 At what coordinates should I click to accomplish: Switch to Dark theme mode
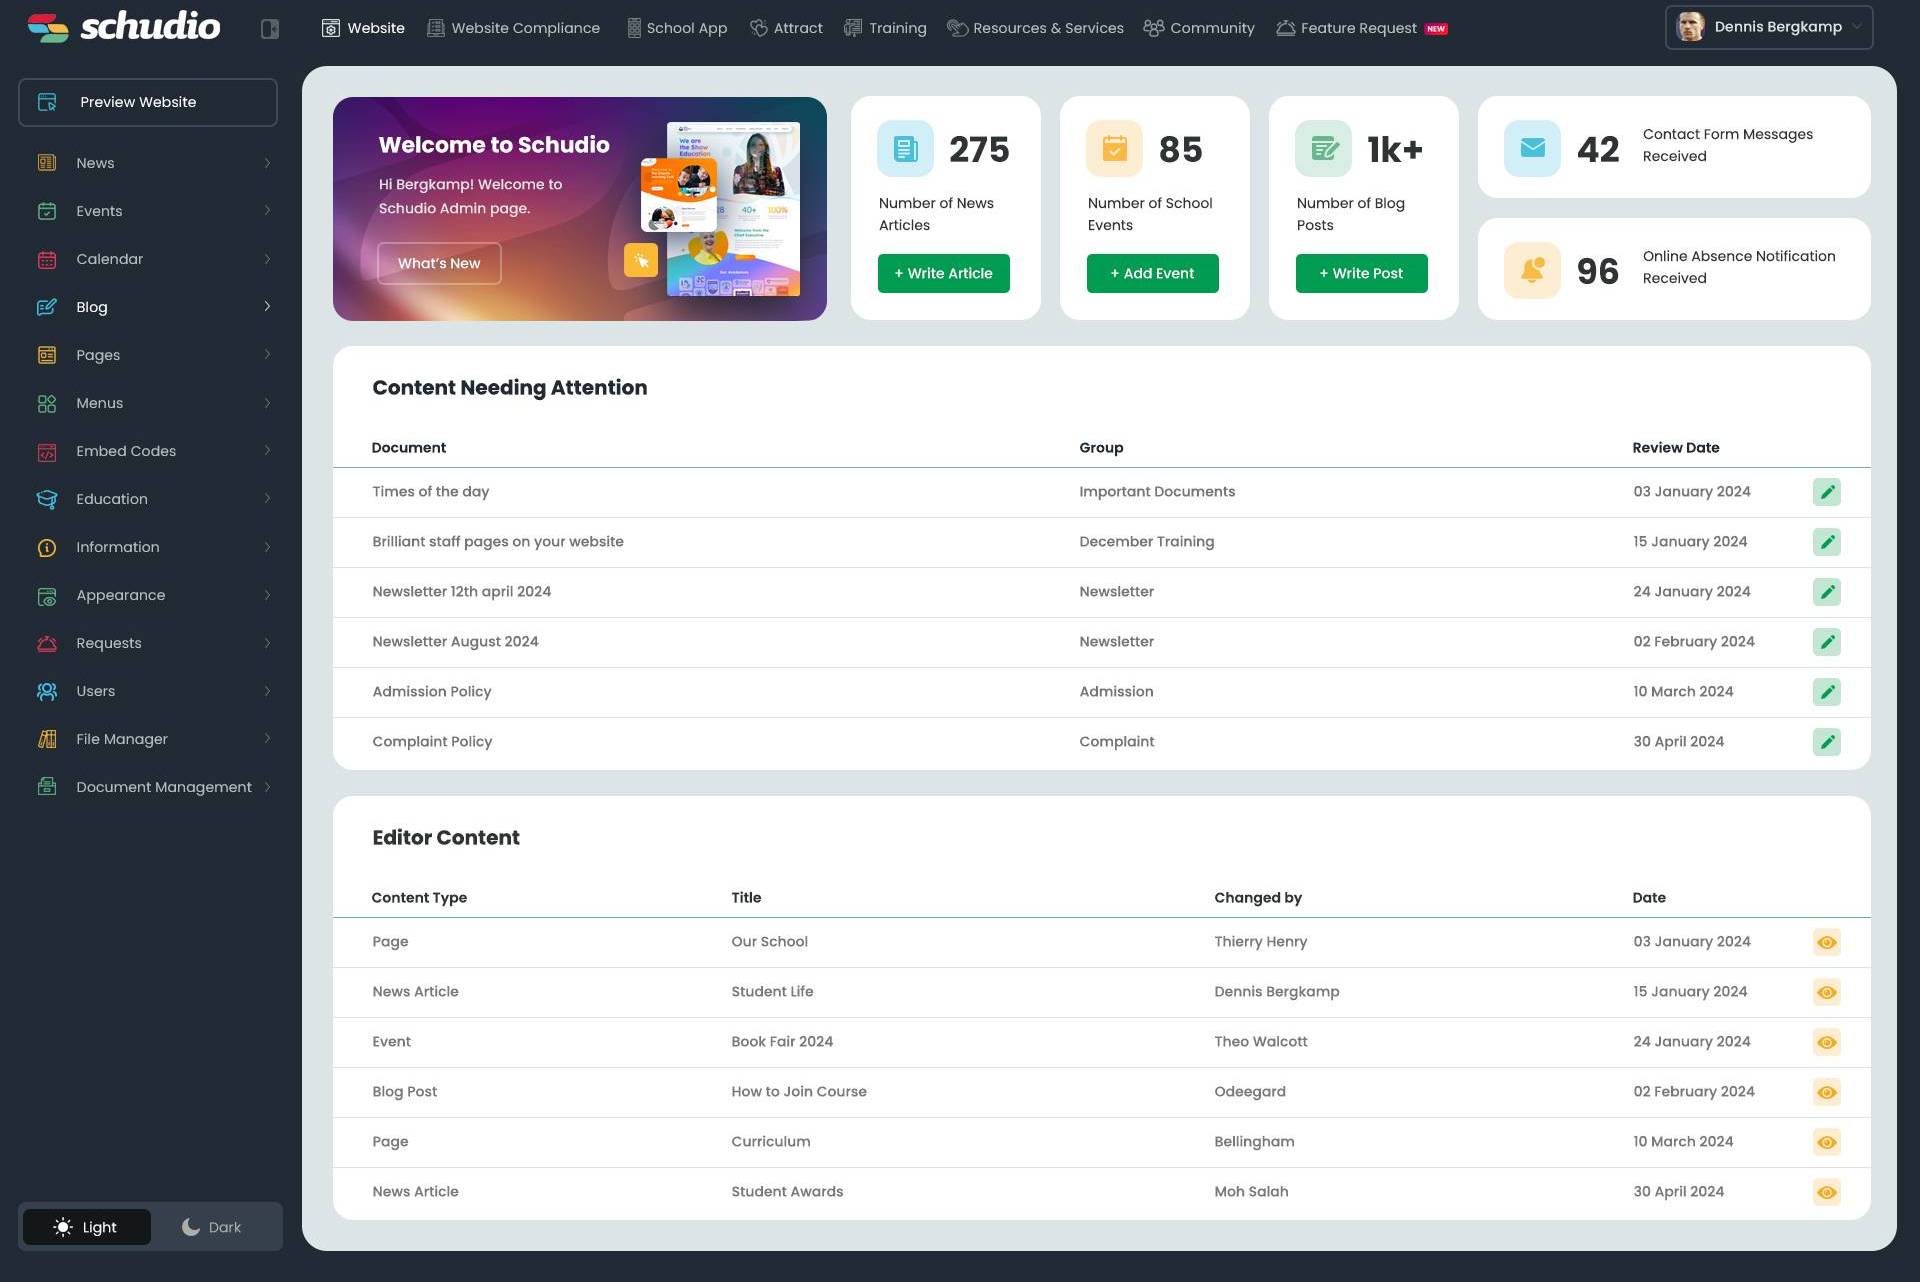point(212,1227)
